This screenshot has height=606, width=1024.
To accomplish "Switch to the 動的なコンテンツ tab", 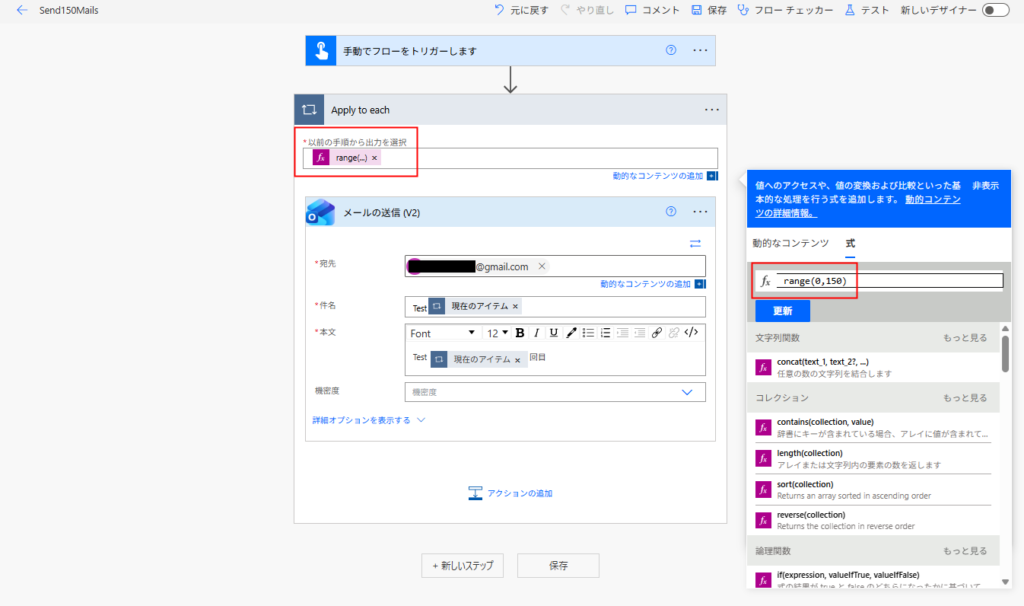I will pyautogui.click(x=790, y=243).
